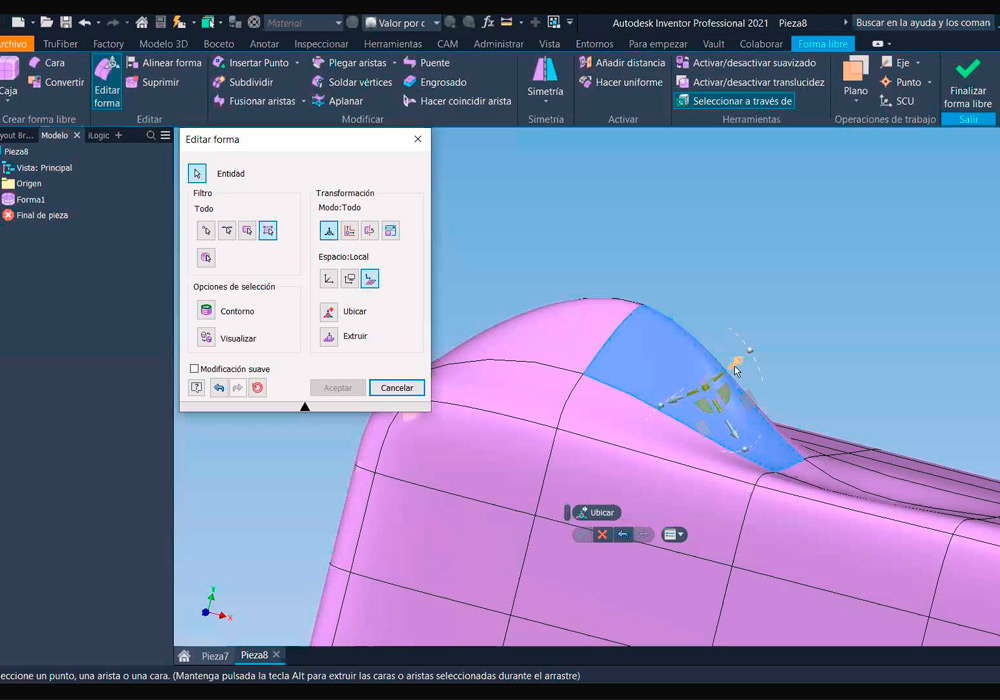Open the Material dropdown in the toolbar

pyautogui.click(x=338, y=22)
